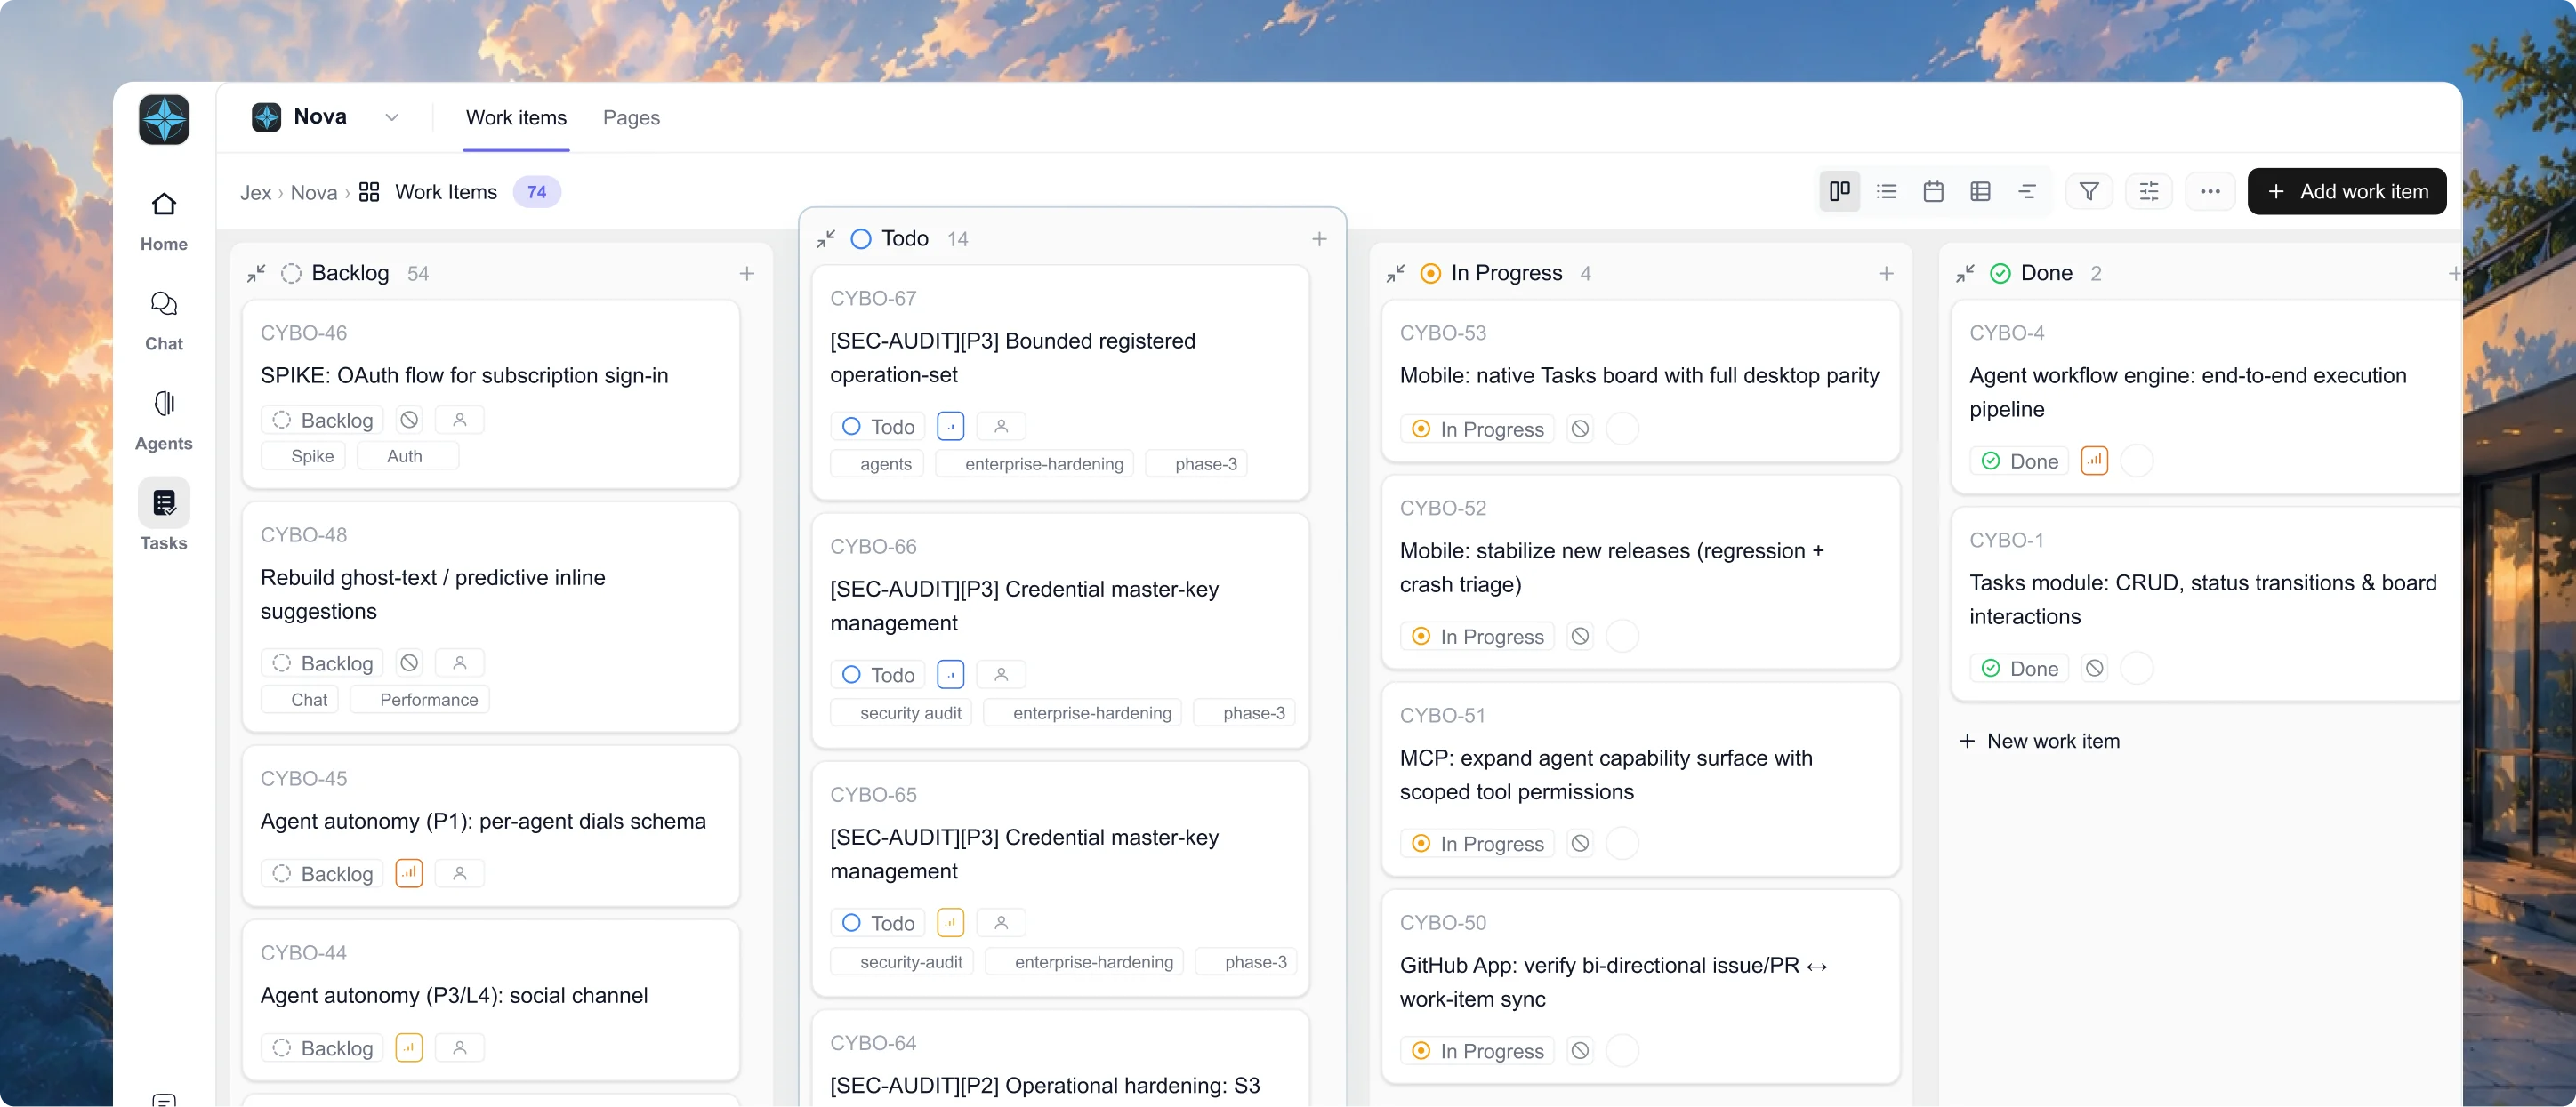Go to Nova in breadcrumb
Screen dimensions: 2576x1107
coord(313,192)
